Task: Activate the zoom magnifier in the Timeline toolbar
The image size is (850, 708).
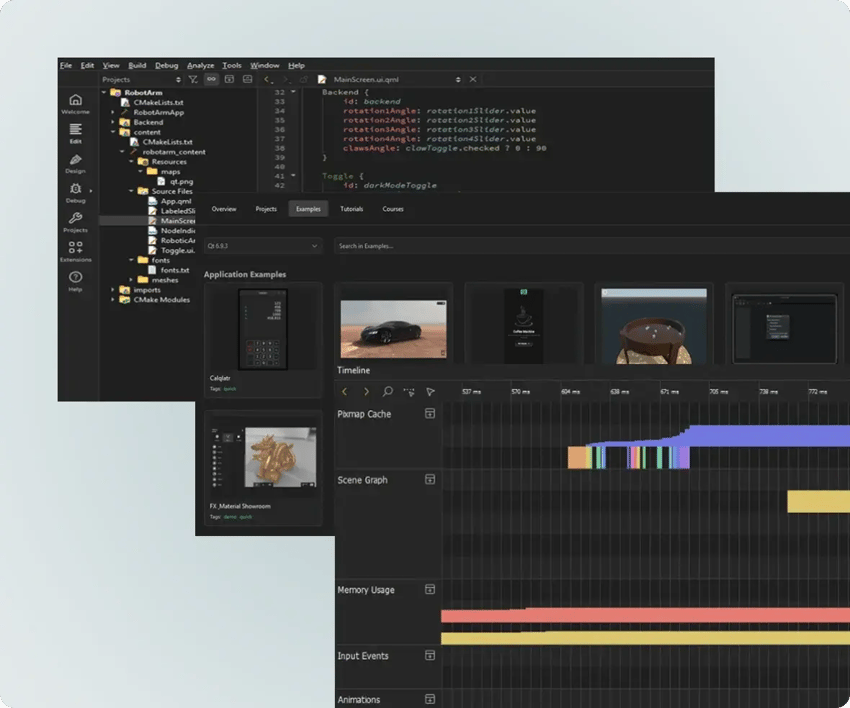Action: coord(388,391)
